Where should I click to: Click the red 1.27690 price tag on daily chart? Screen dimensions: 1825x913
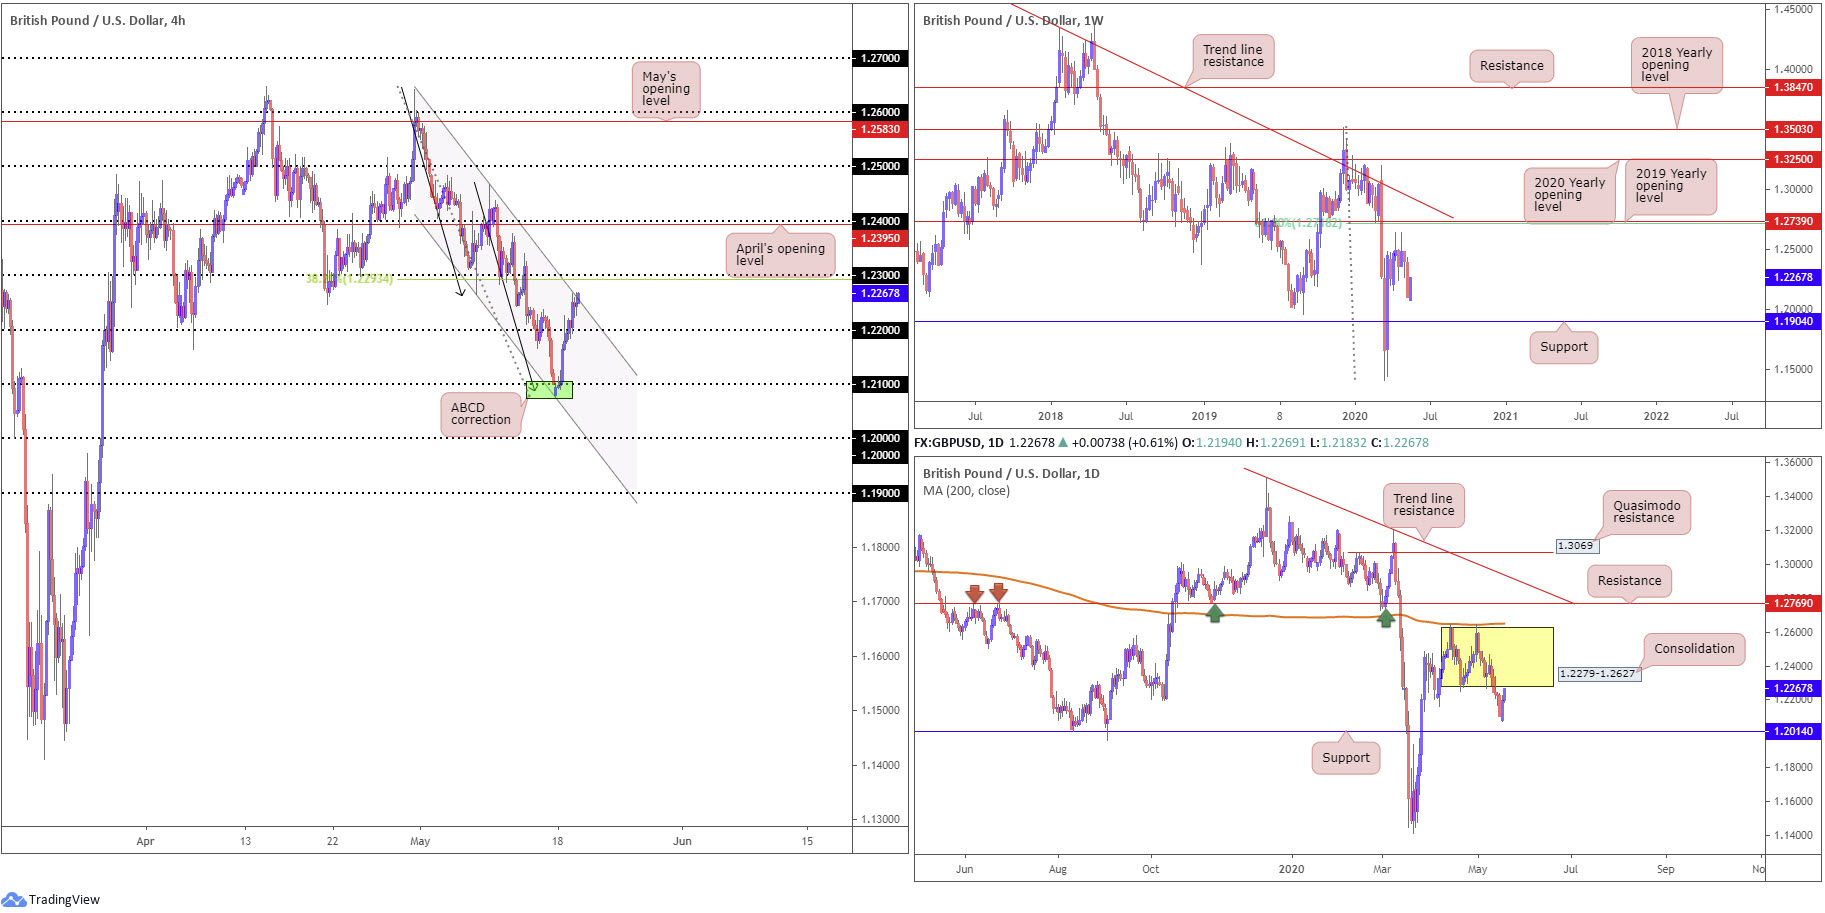point(1793,603)
